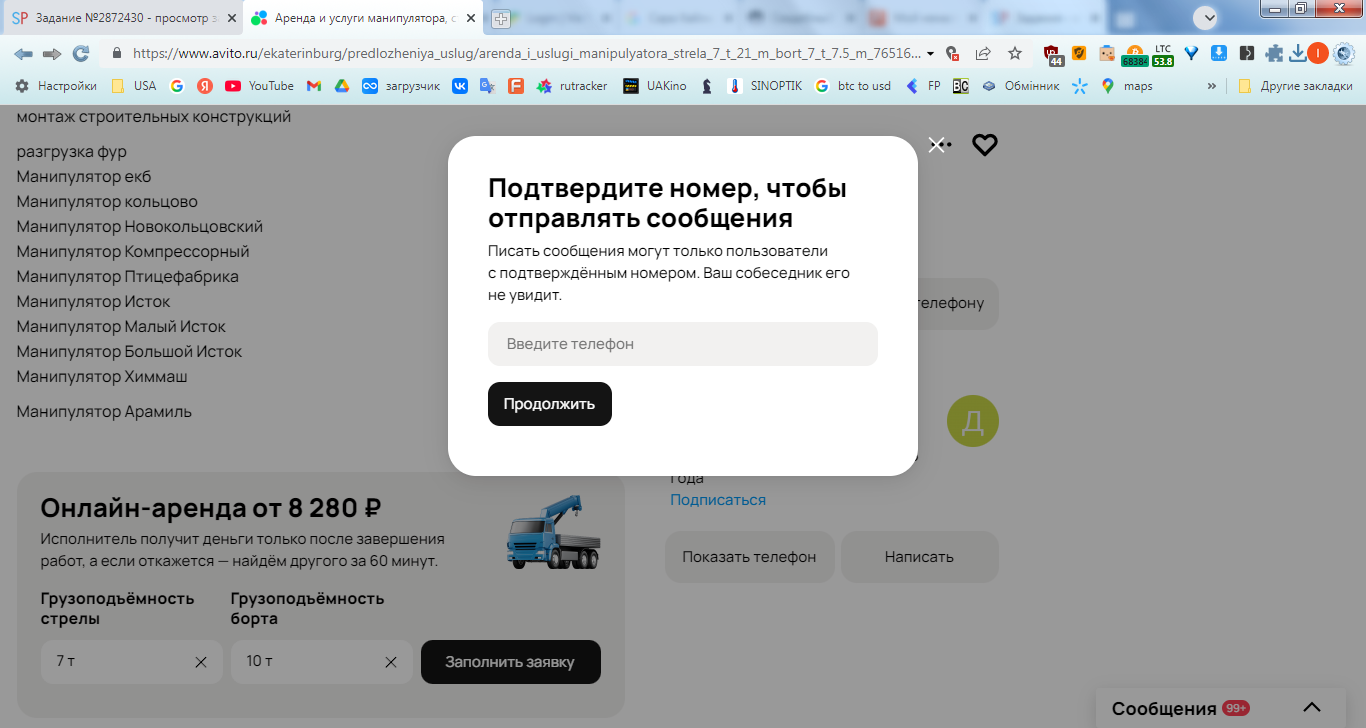
Task: Close the phone confirmation dialog
Action: point(936,145)
